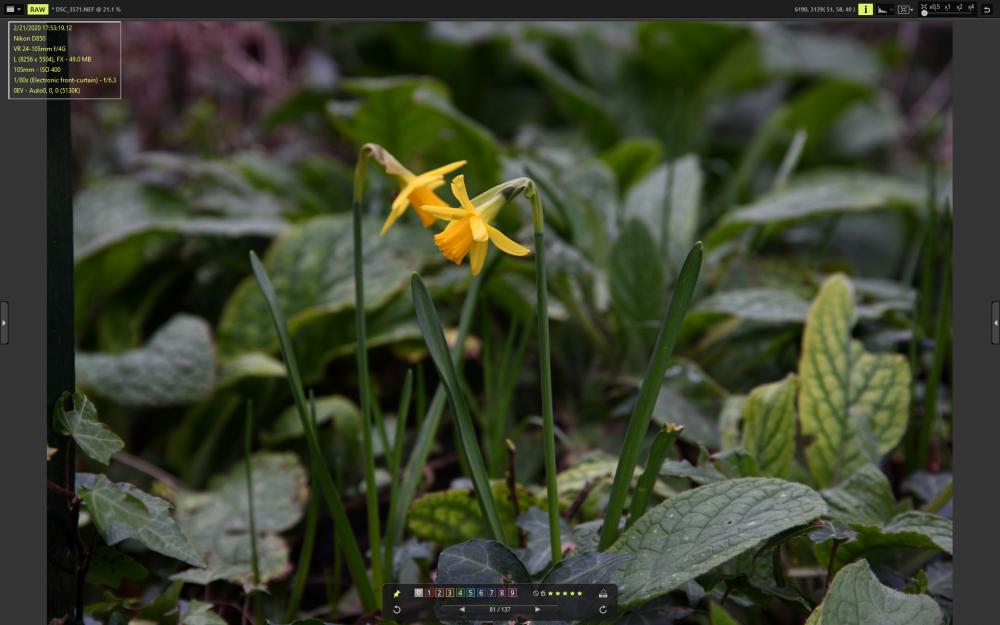This screenshot has width=1000, height=625.
Task: Rotate image clockwise
Action: click(x=603, y=610)
